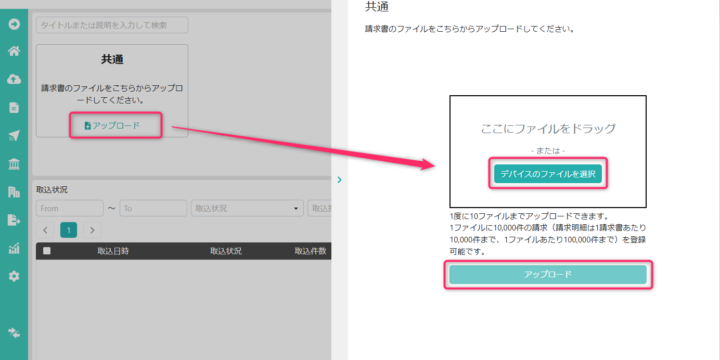720x360 pixels.
Task: Click the 取込件数 column header
Action: pos(310,251)
